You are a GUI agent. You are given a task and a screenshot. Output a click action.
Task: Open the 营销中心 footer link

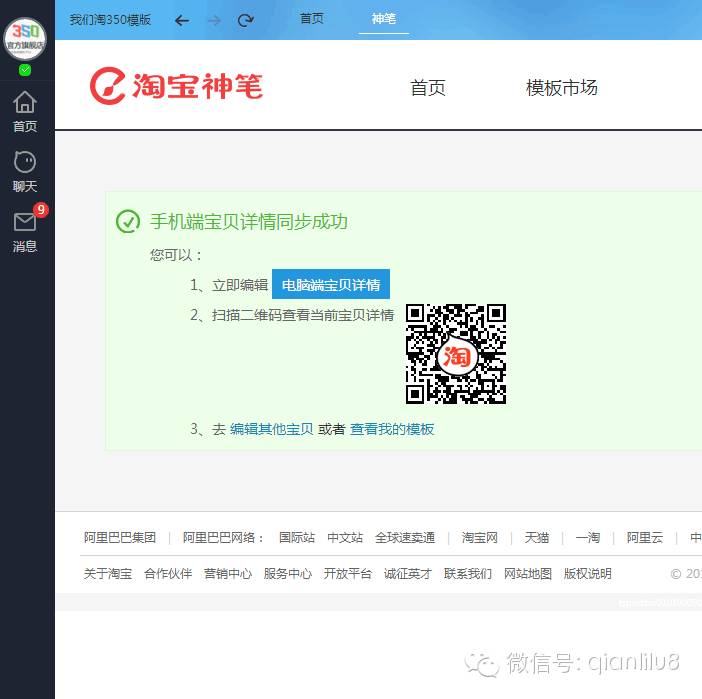pyautogui.click(x=228, y=574)
